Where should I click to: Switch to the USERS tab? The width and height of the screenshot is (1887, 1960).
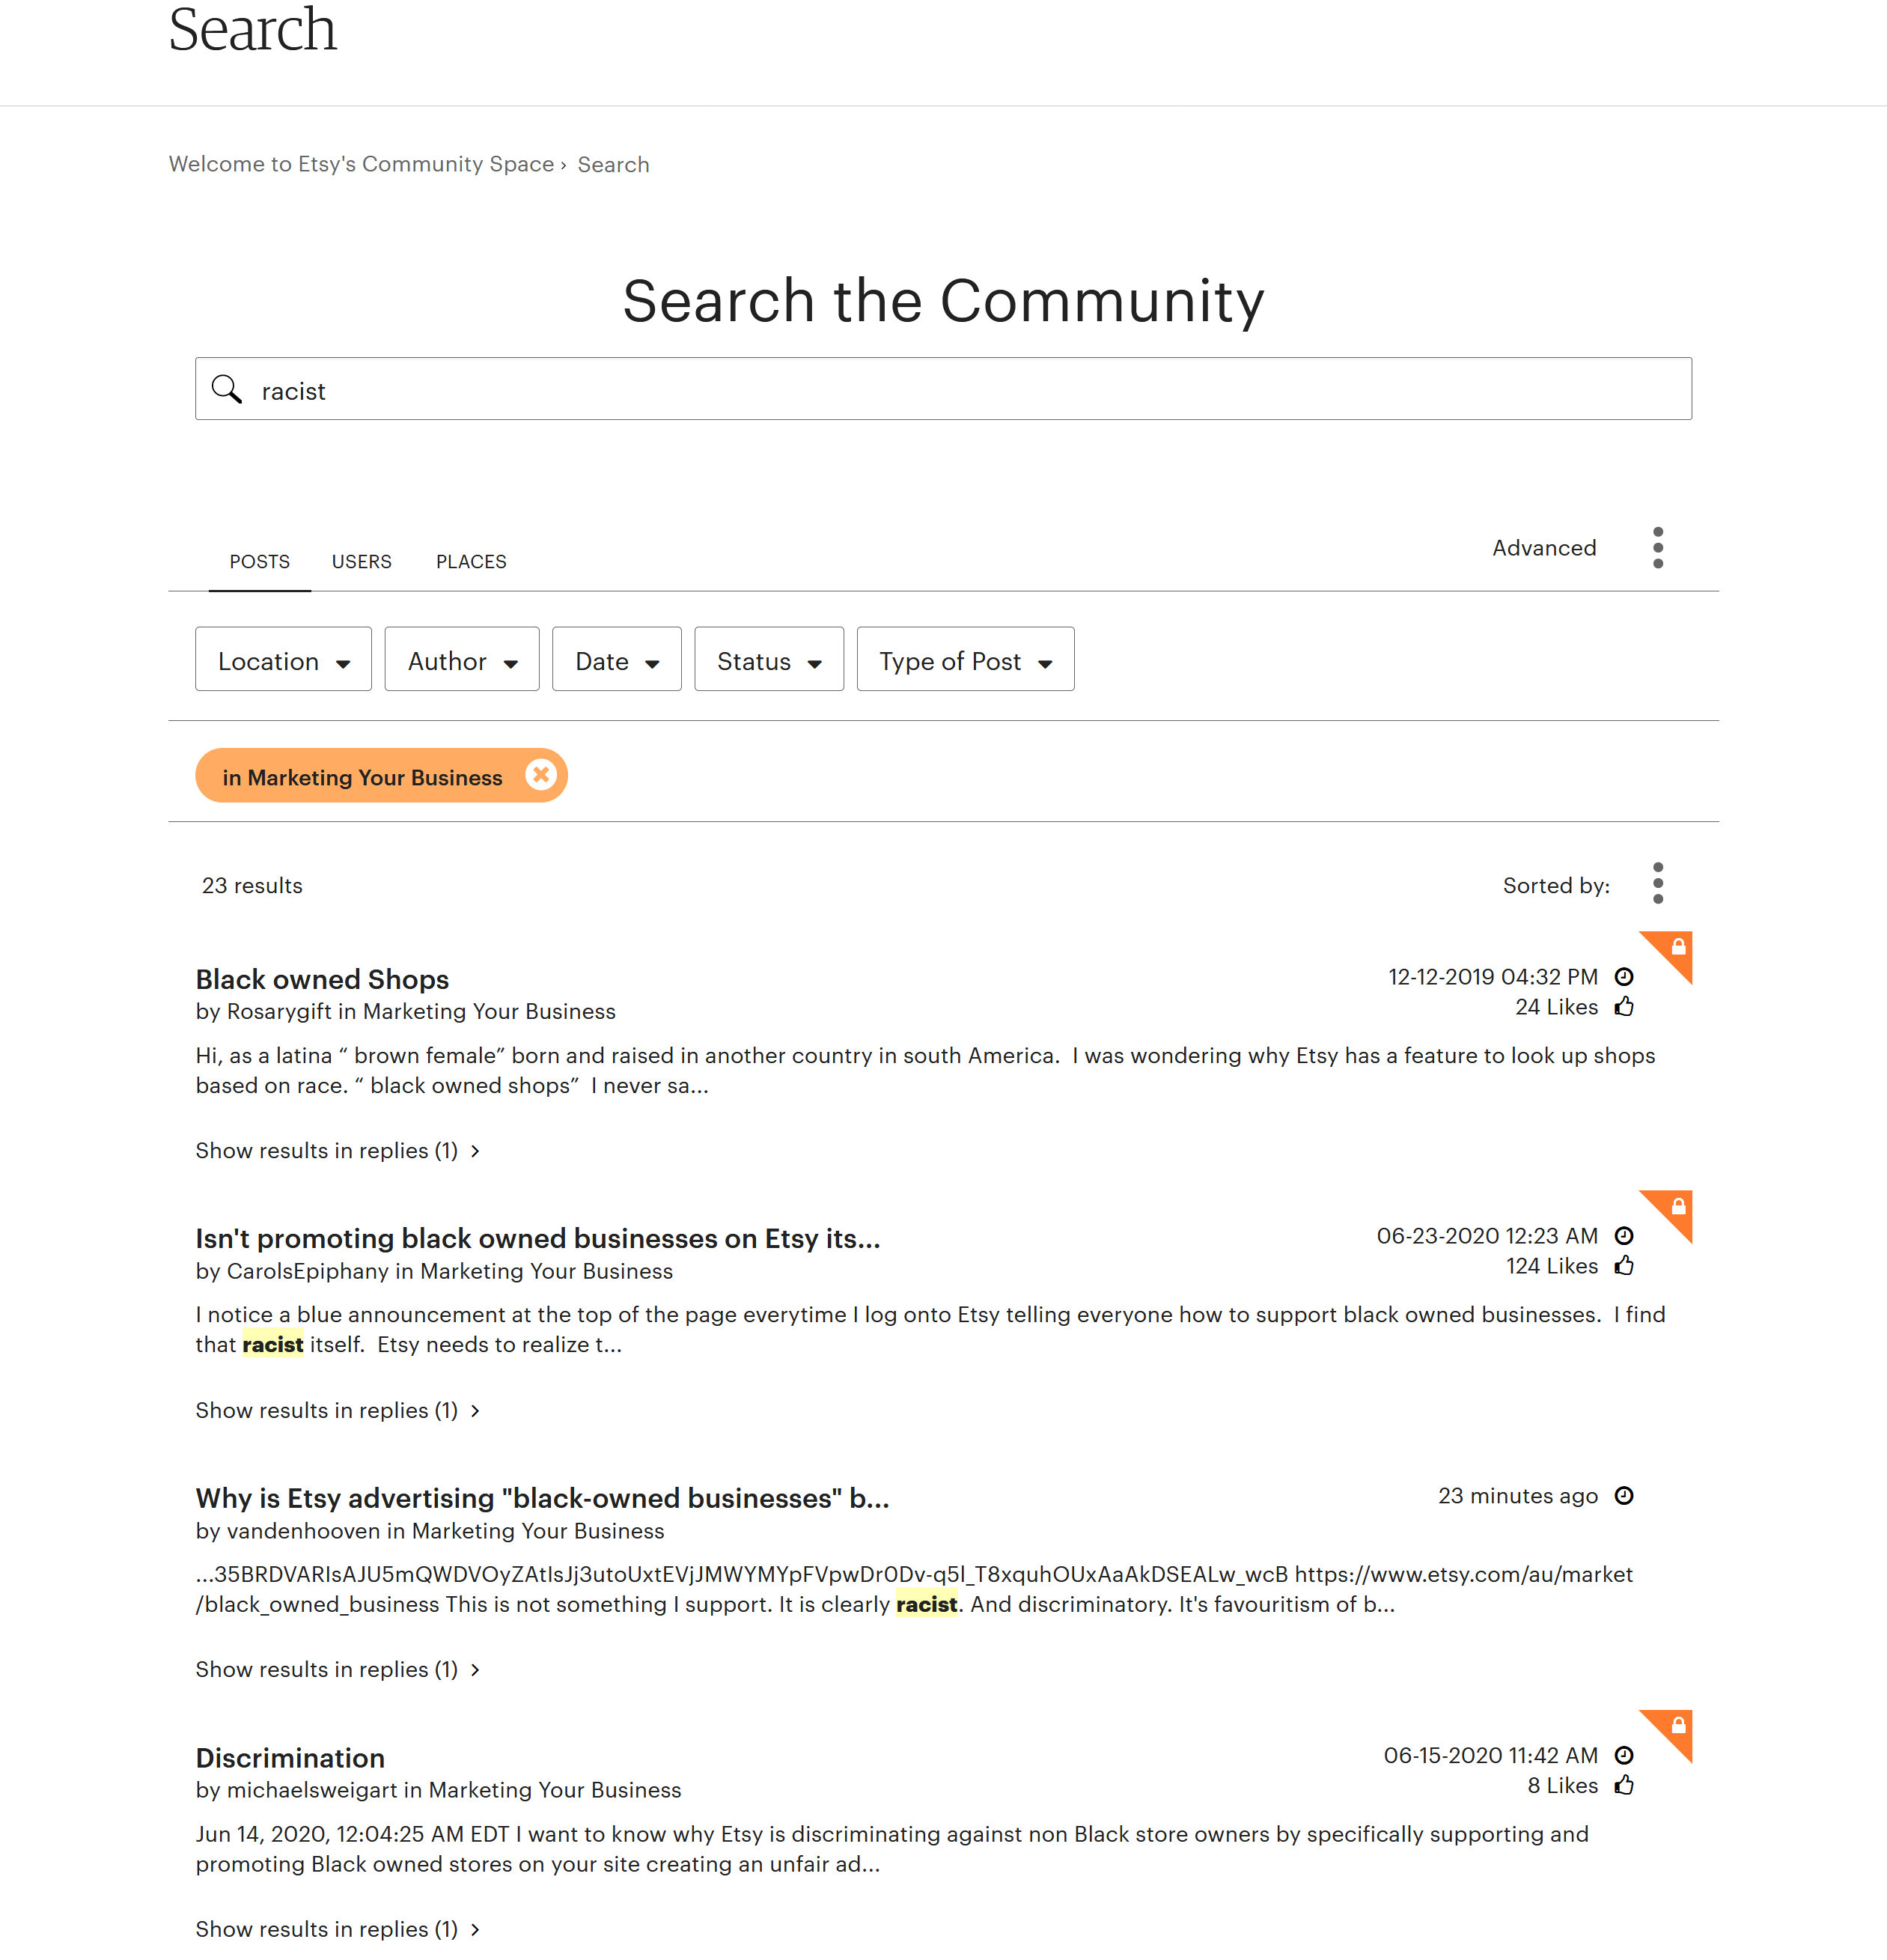coord(362,562)
